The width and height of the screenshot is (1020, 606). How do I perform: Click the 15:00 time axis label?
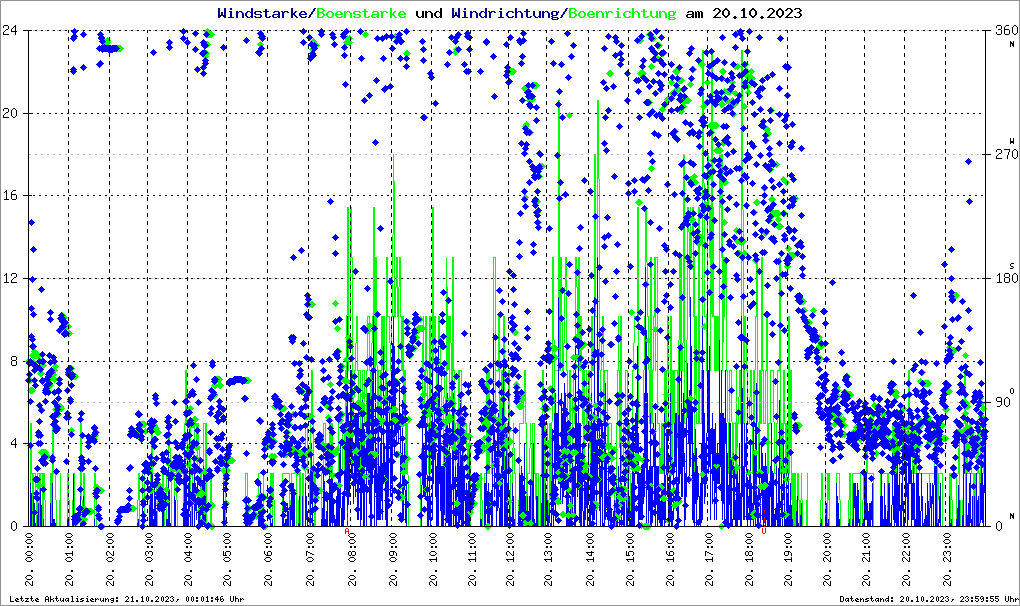[630, 560]
